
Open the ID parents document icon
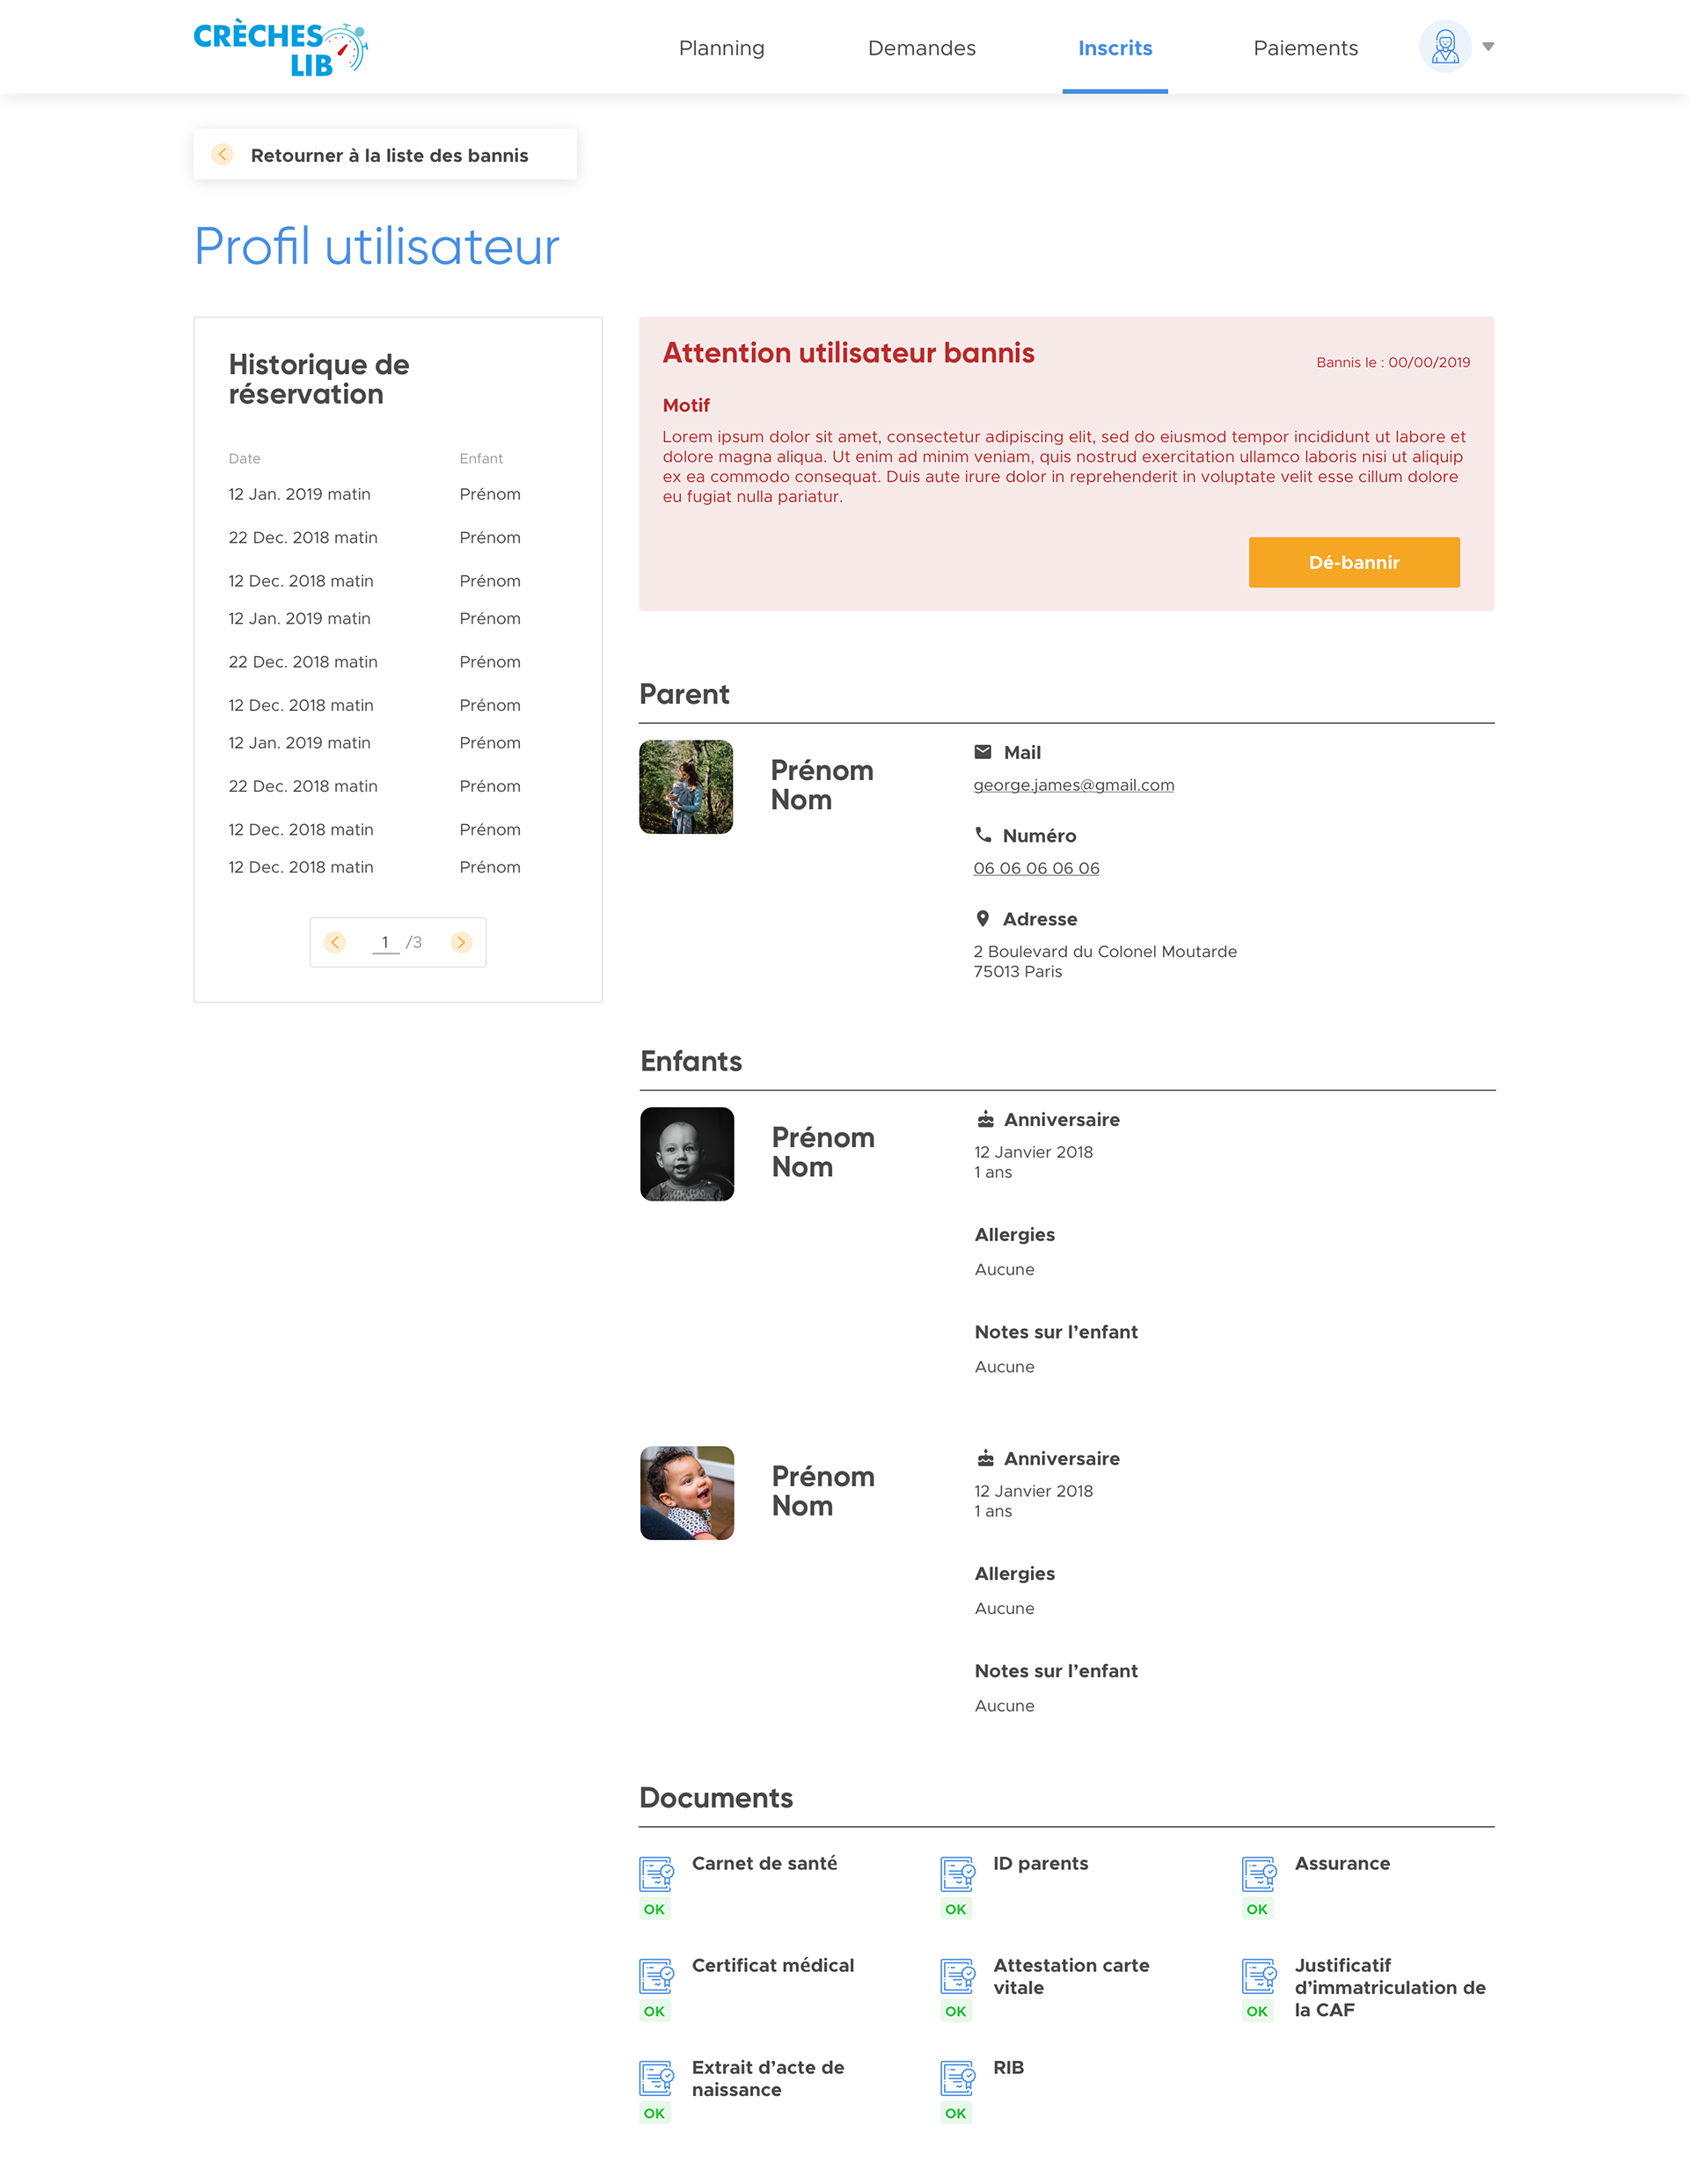(x=958, y=1874)
